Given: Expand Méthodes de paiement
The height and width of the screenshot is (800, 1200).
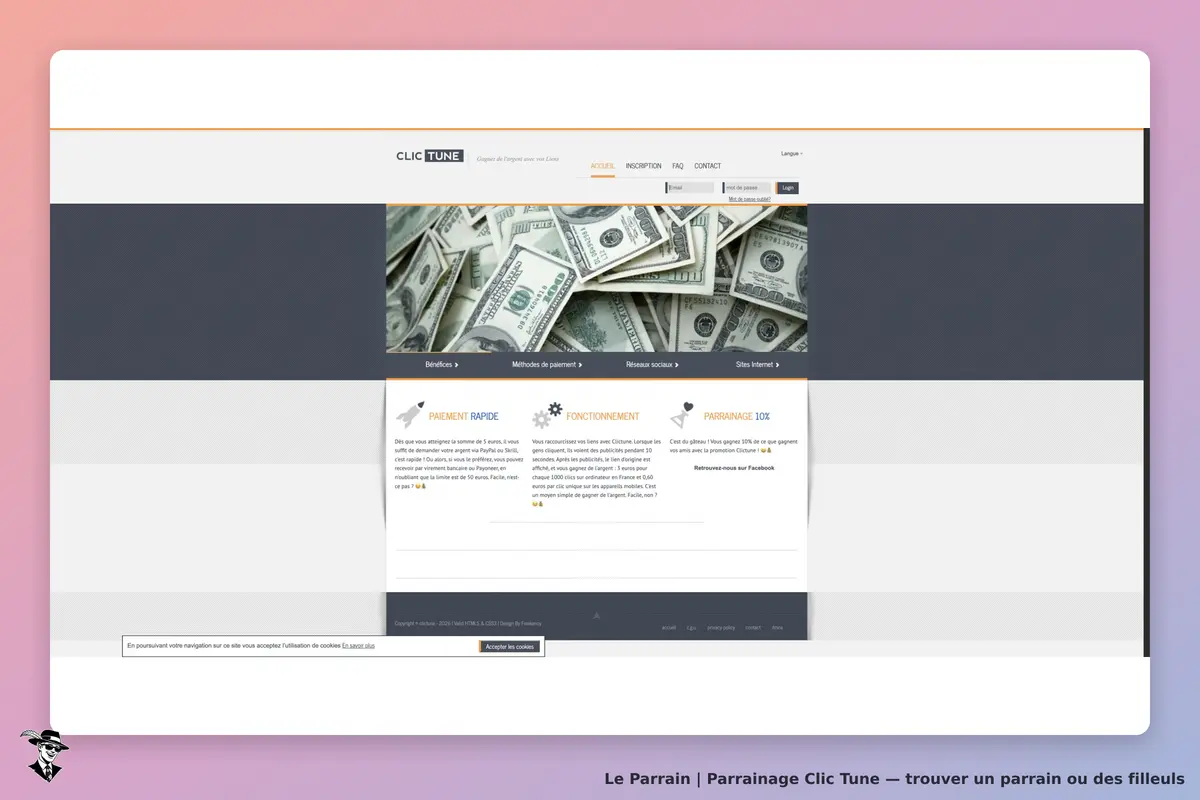Looking at the screenshot, I should point(547,365).
